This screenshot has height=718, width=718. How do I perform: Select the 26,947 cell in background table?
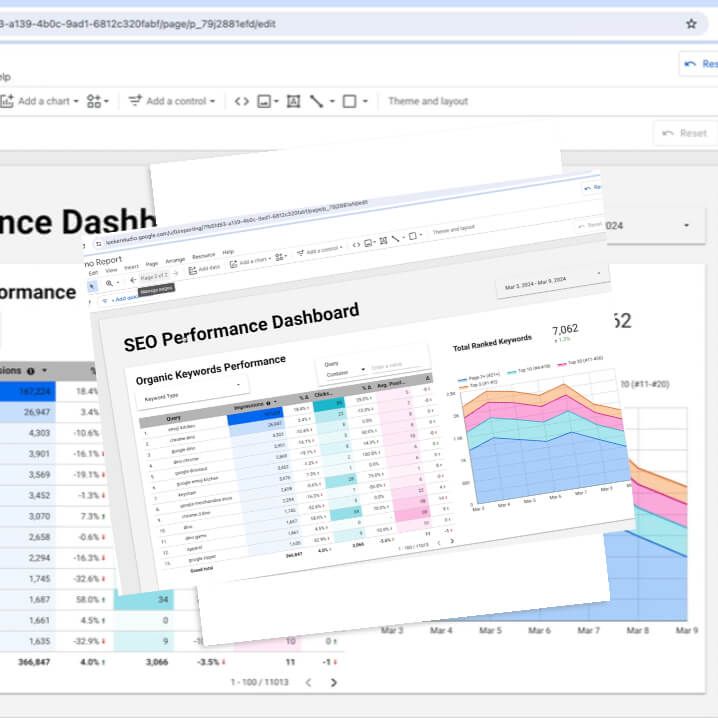click(27, 412)
